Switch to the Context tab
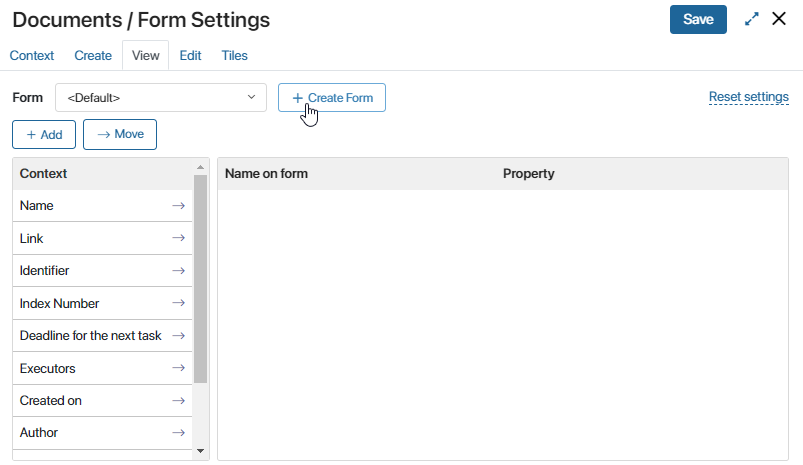Viewport: 803px width, 465px height. pos(32,55)
